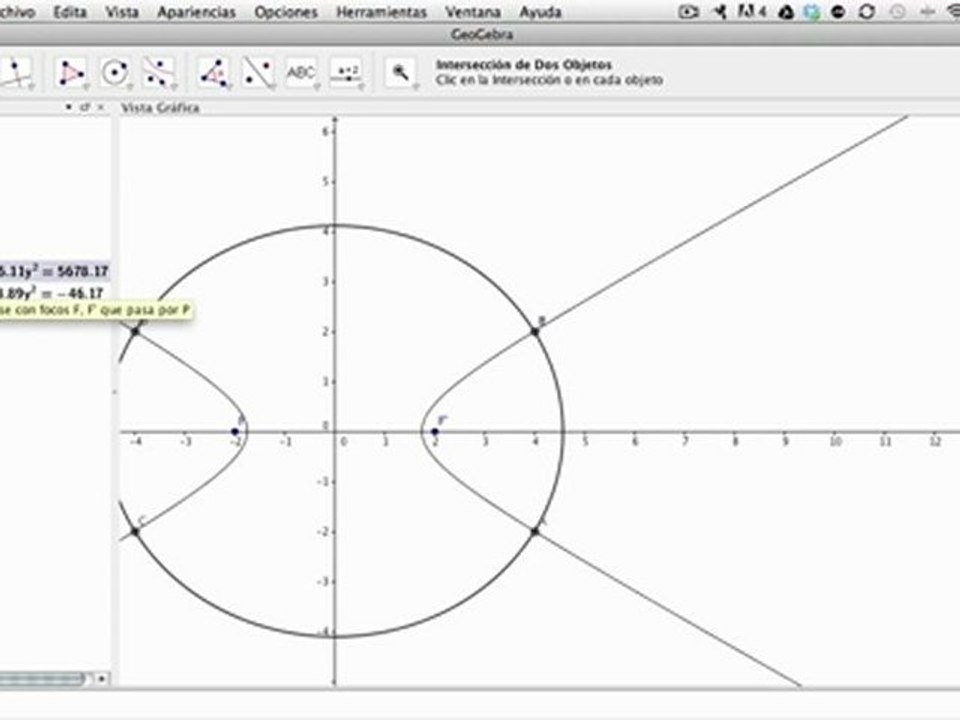This screenshot has height=720, width=960.
Task: Select the Circle with Center tool
Action: tap(114, 73)
